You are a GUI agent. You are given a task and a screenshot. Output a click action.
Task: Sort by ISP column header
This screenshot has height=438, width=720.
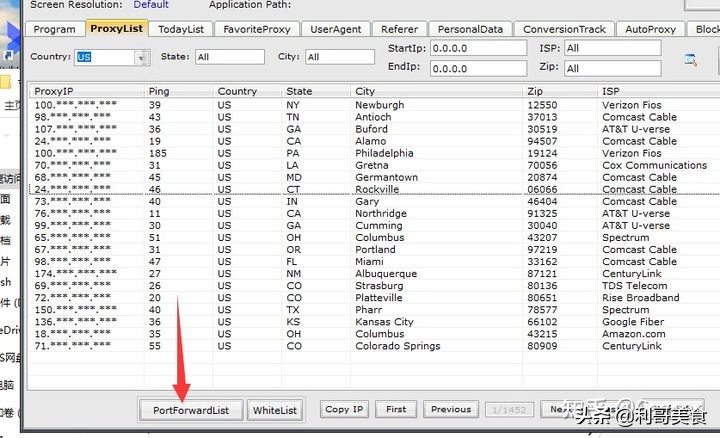pos(659,91)
